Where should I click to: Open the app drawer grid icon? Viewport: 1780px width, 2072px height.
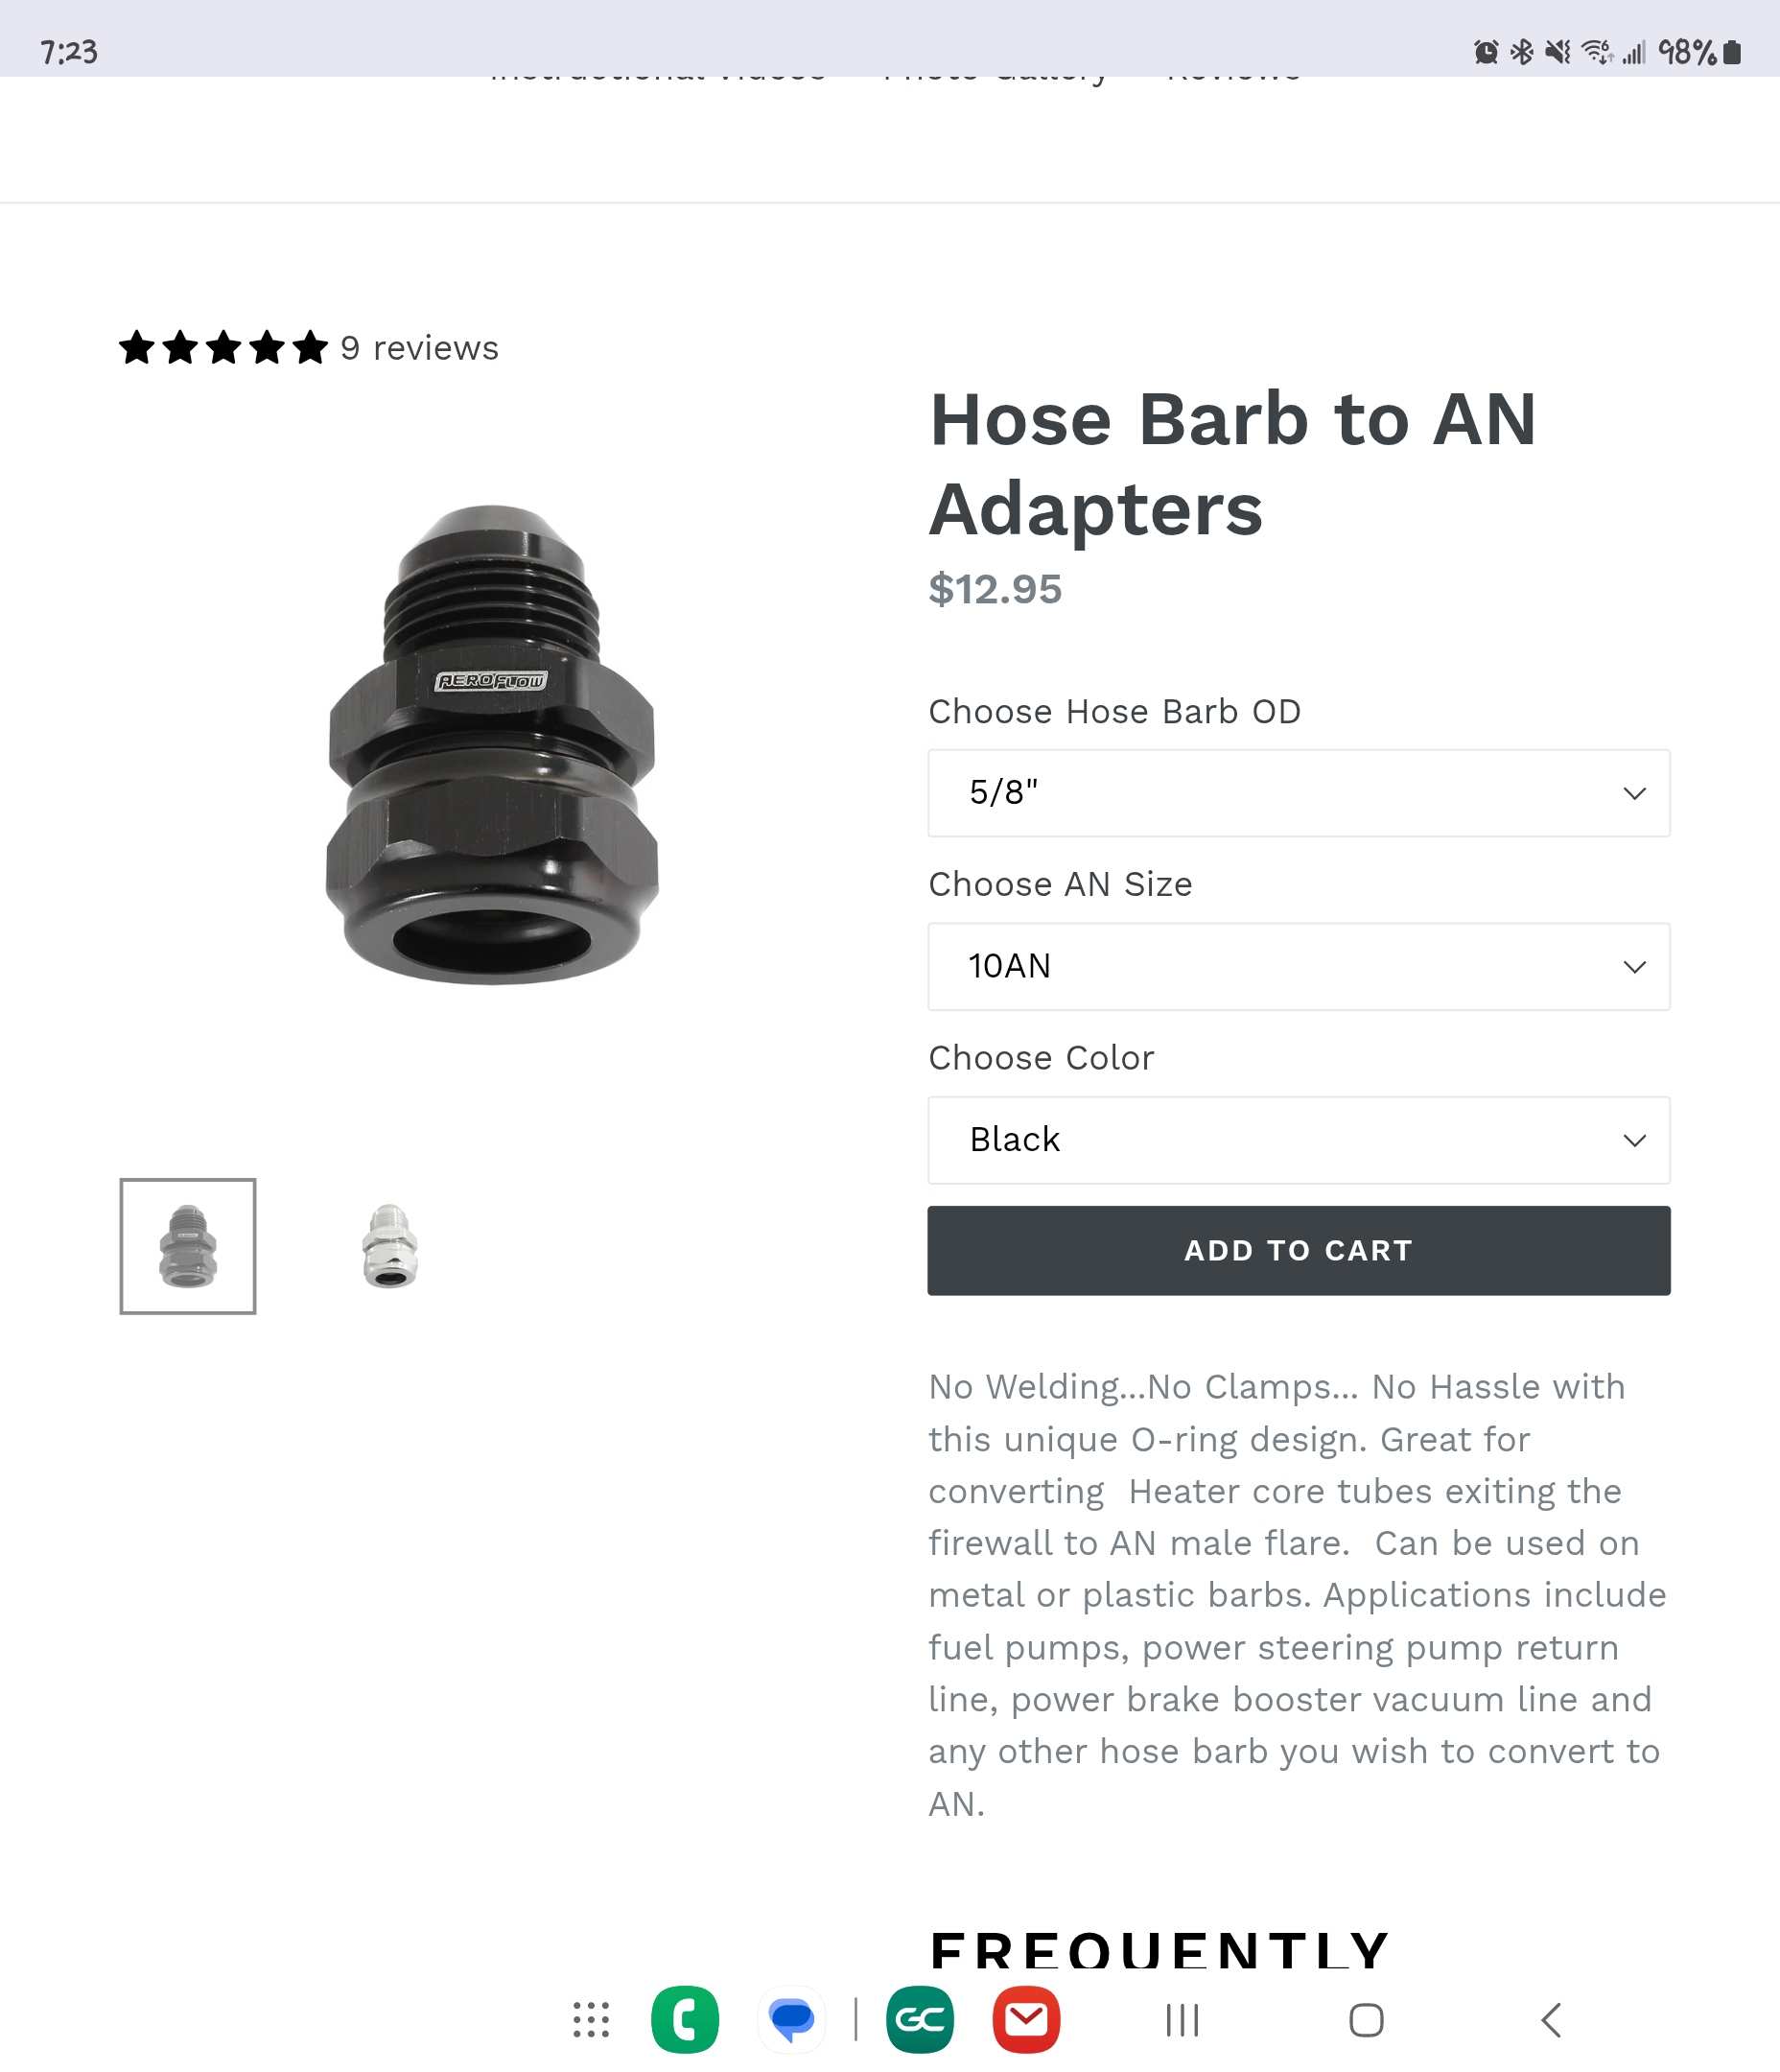tap(591, 2019)
